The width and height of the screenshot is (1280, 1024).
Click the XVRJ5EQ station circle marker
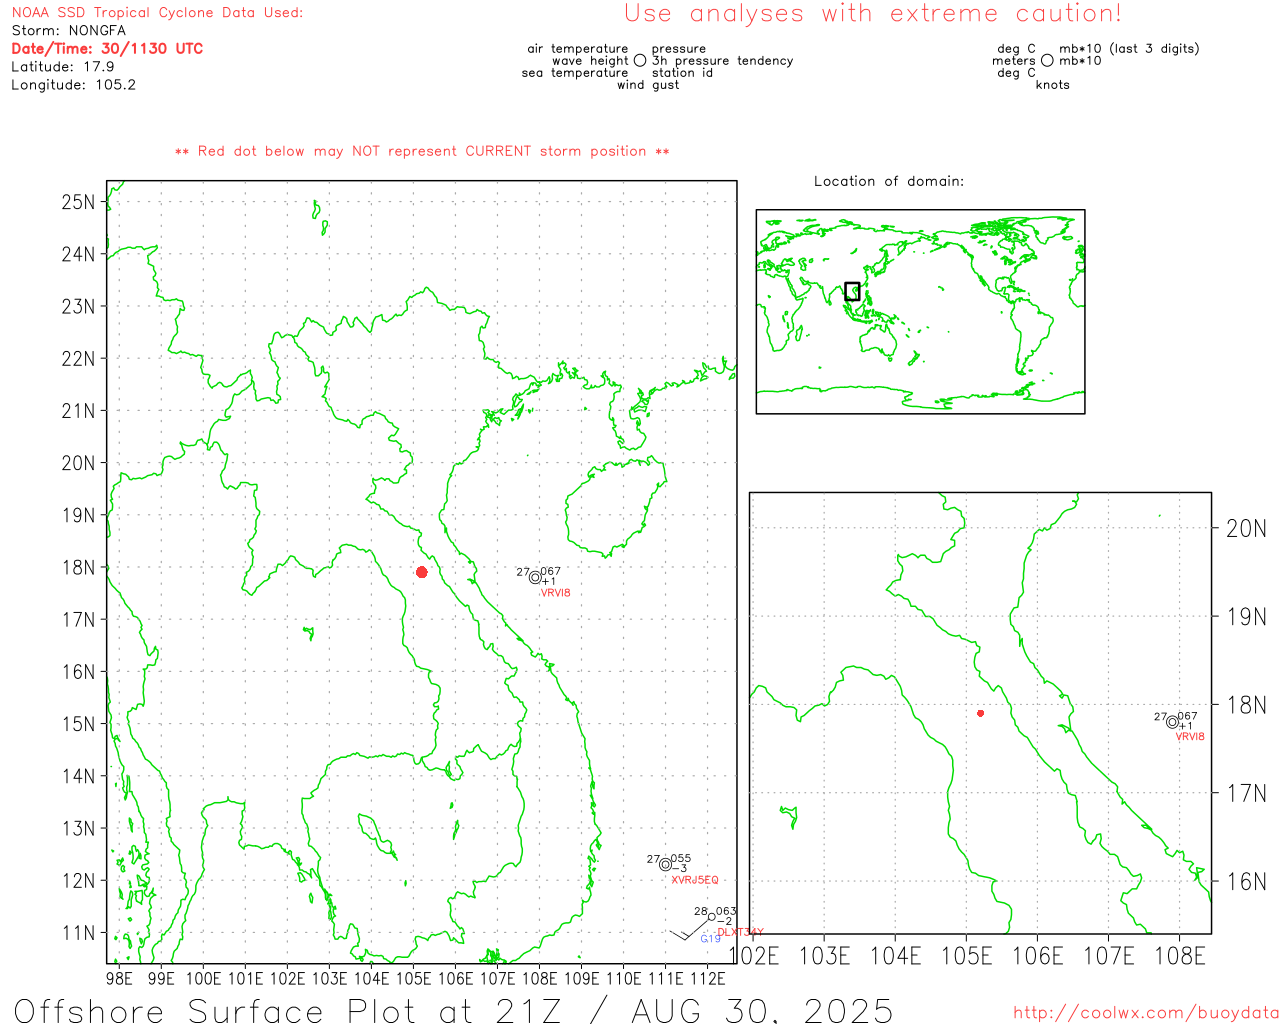(665, 864)
